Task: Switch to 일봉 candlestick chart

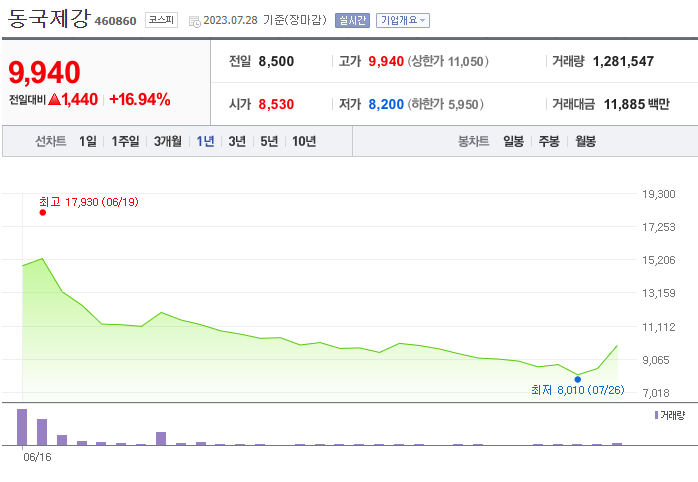Action: tap(513, 142)
